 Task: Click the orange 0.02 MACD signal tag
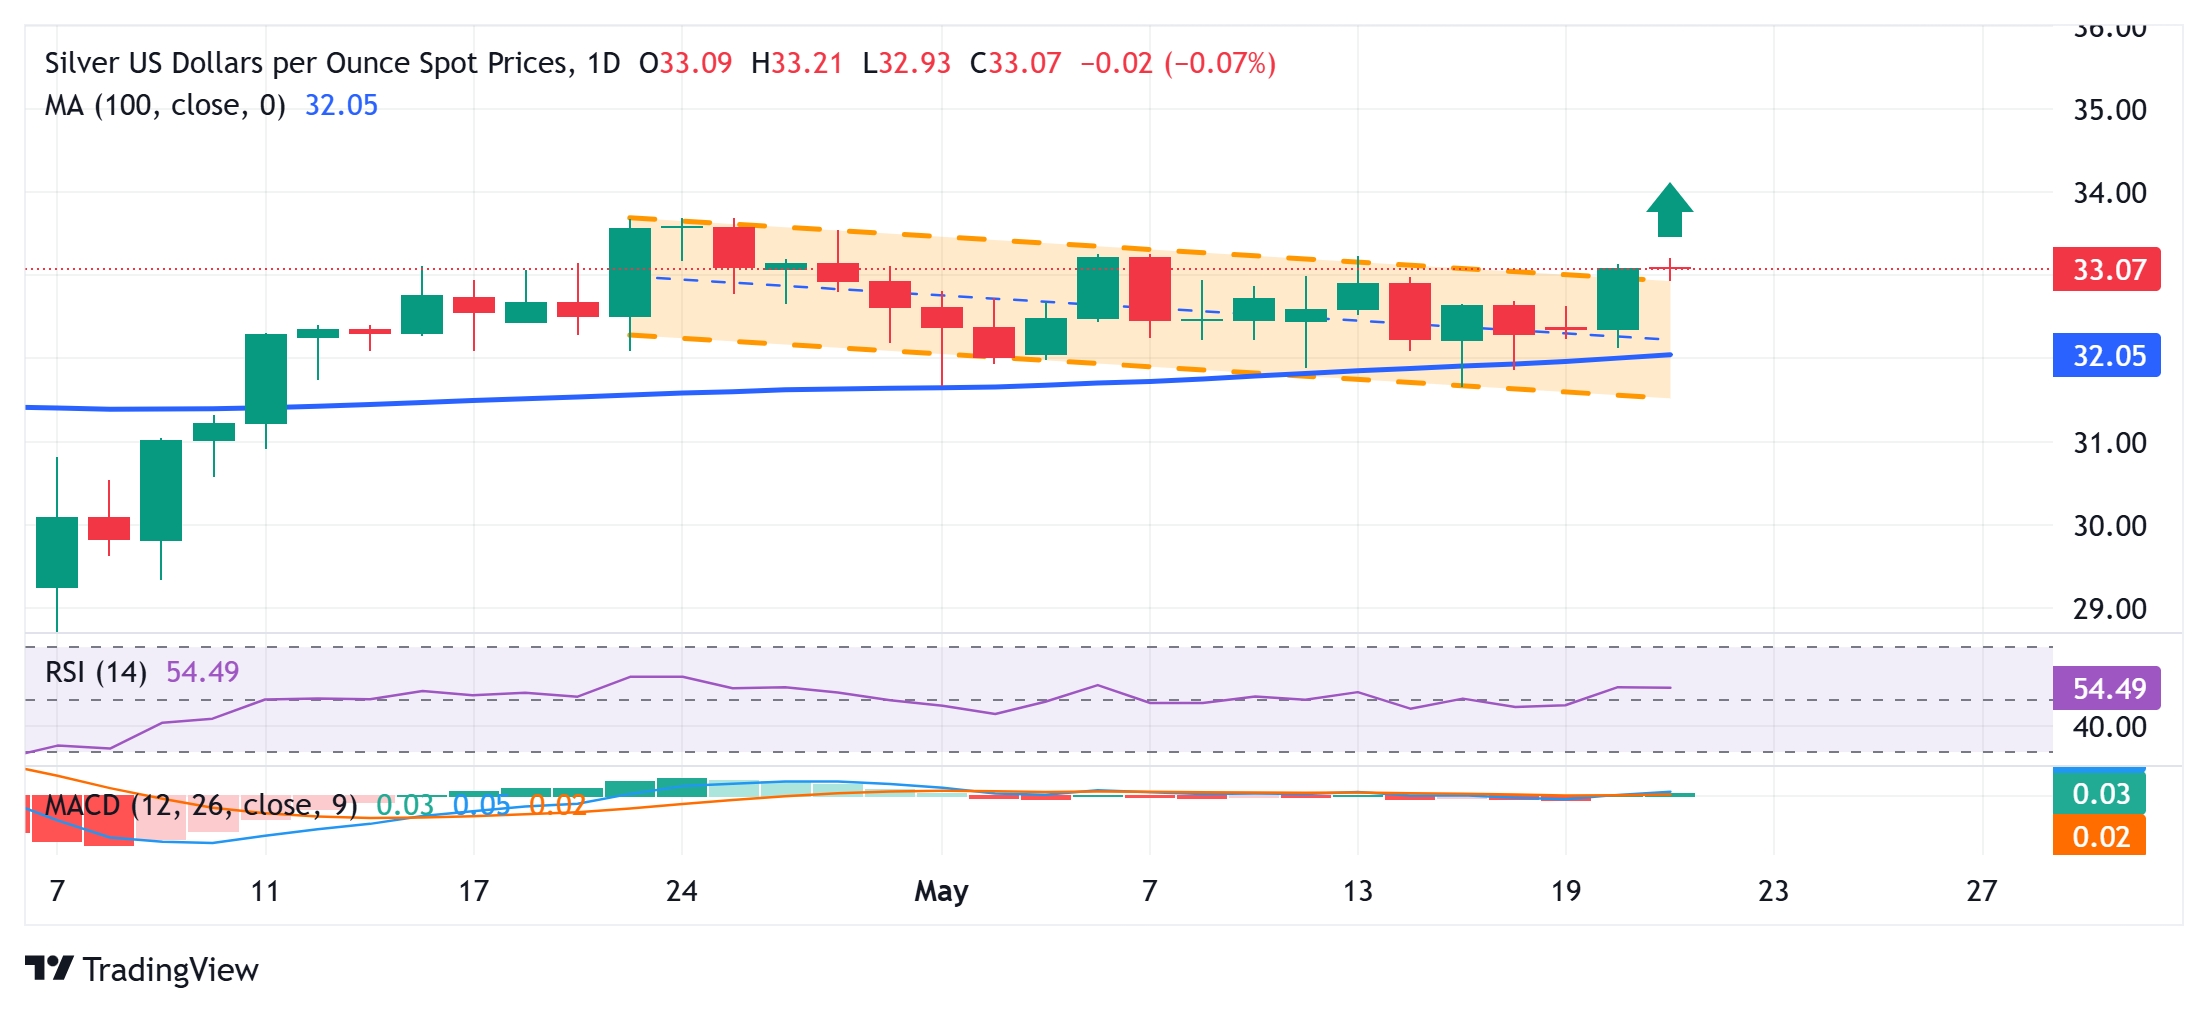(x=2099, y=836)
